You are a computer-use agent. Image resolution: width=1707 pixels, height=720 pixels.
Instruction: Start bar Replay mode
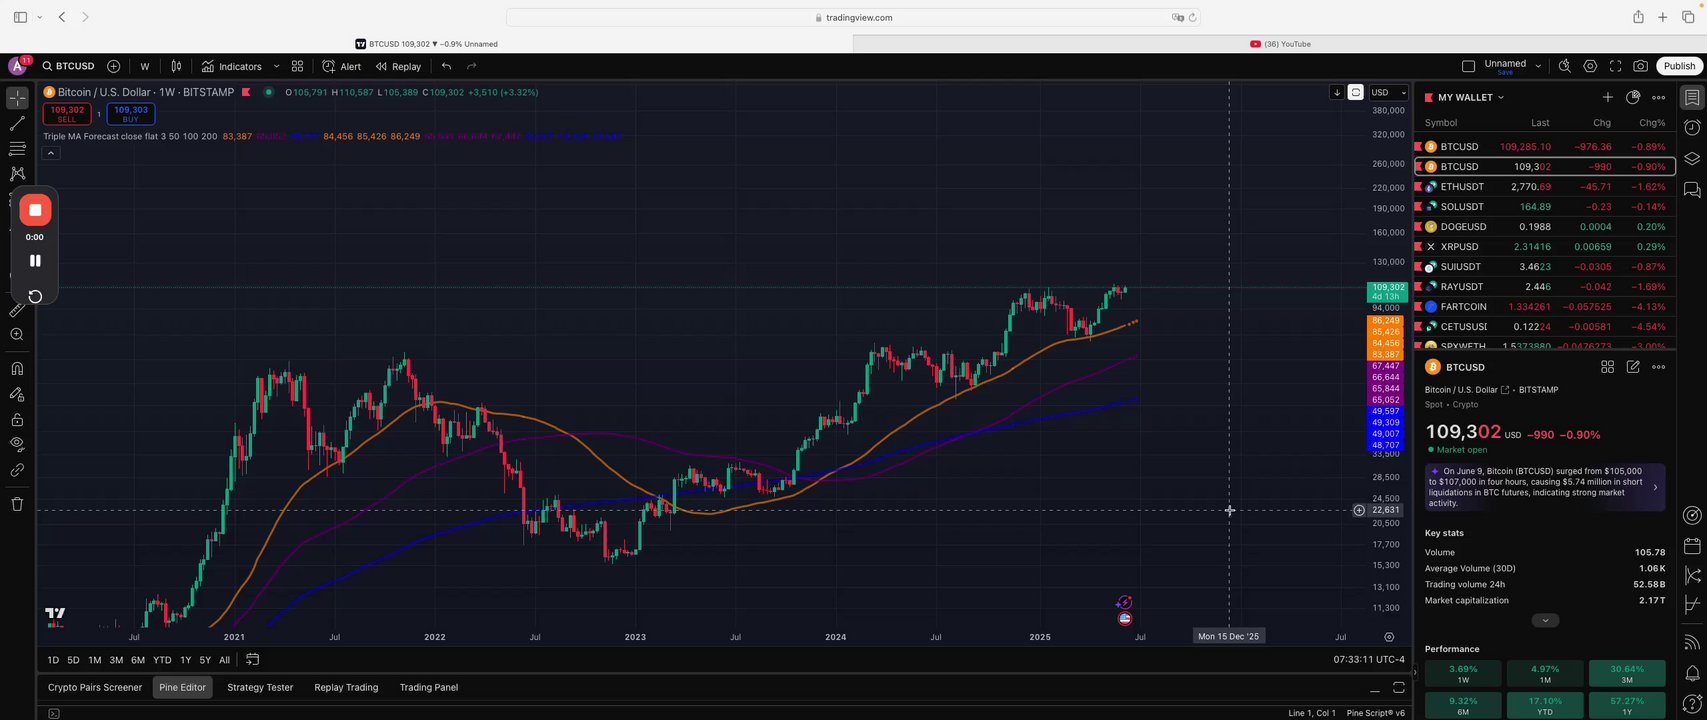coord(398,66)
